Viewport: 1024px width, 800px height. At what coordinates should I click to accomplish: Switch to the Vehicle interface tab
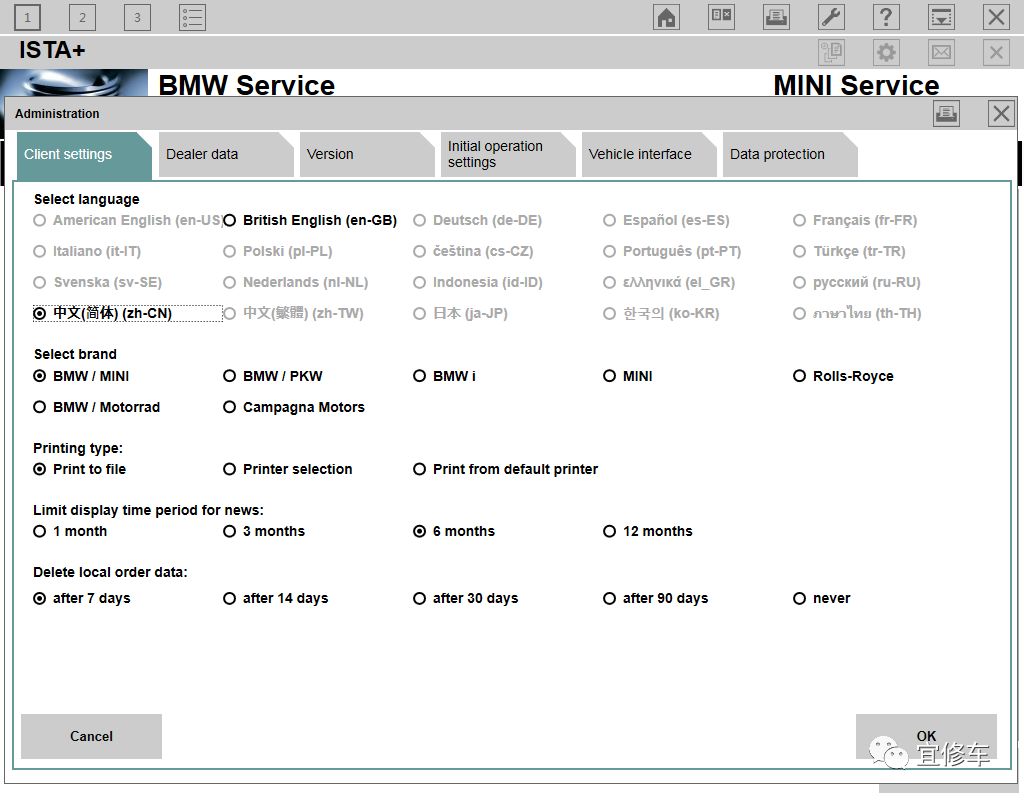coord(649,154)
